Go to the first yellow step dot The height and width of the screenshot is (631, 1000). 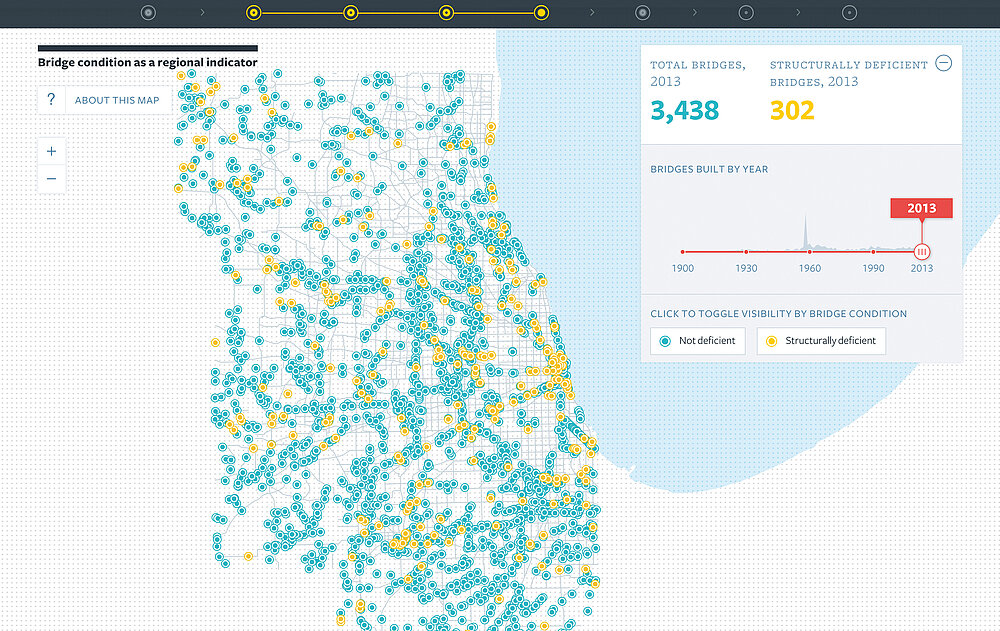[254, 13]
